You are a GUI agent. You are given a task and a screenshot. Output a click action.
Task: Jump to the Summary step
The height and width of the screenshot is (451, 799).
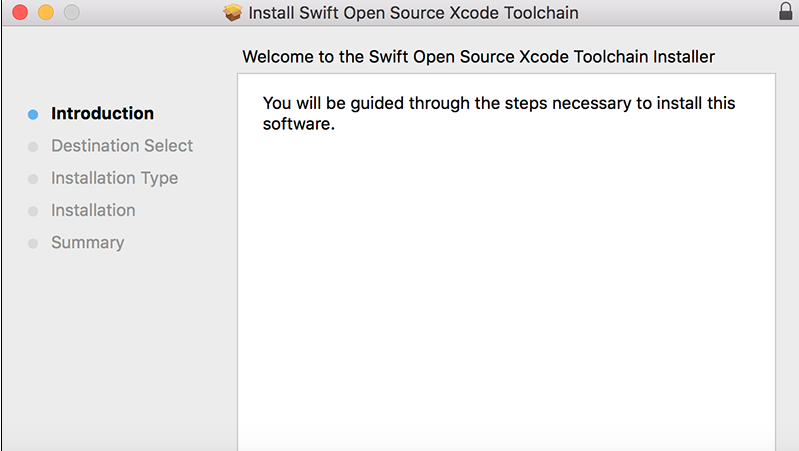click(x=88, y=242)
